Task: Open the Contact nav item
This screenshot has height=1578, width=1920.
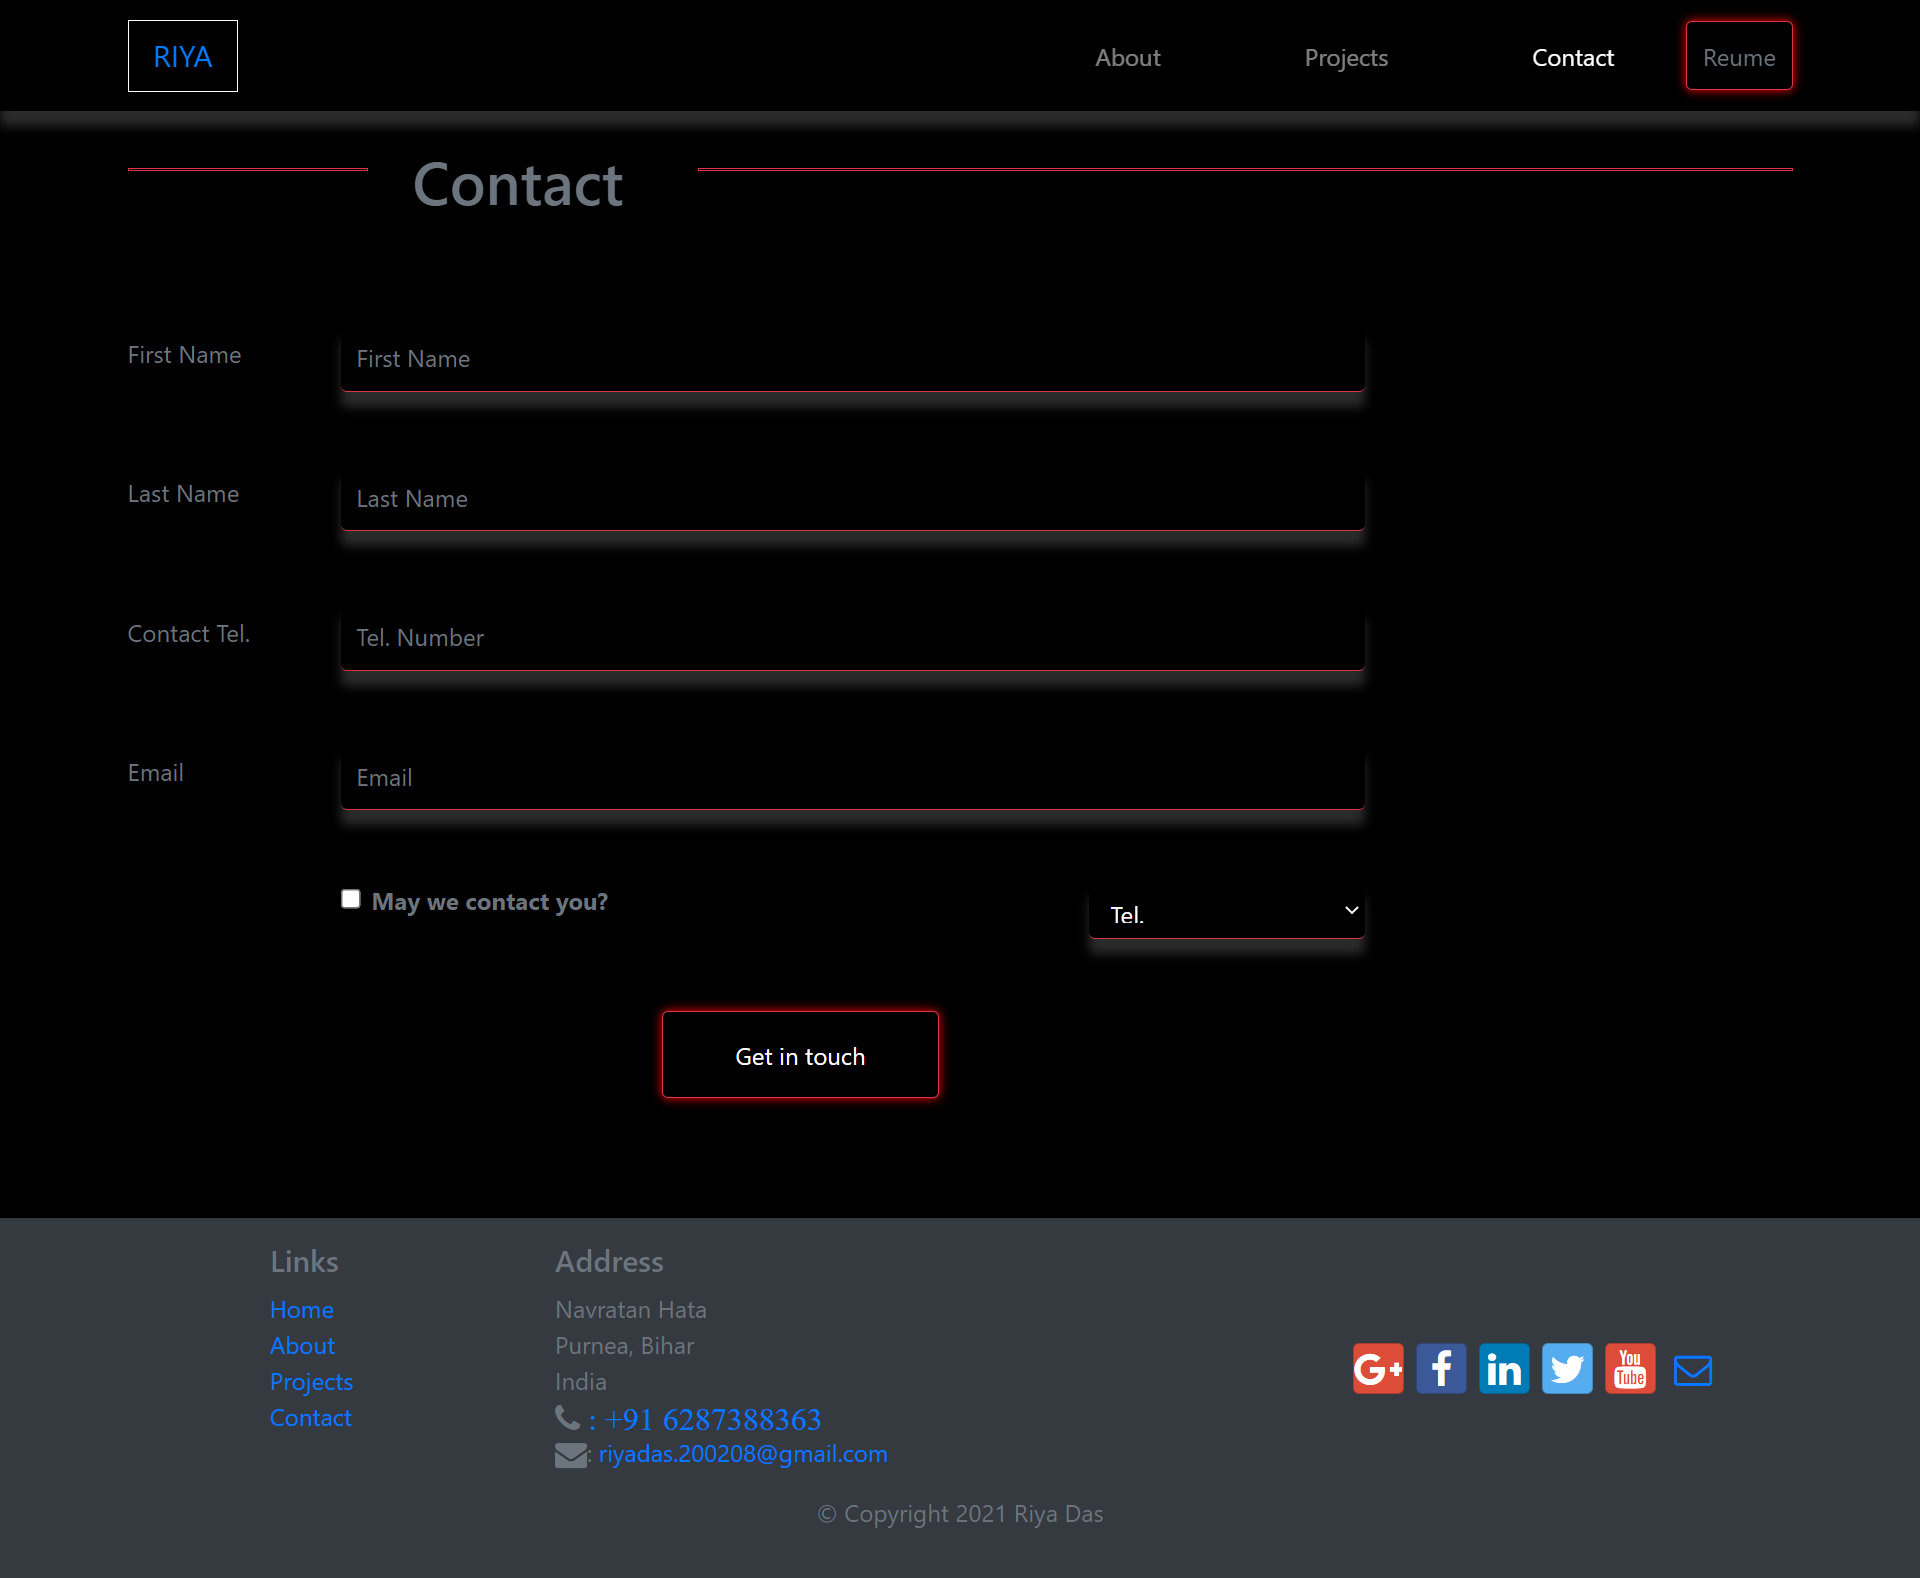Action: point(1572,57)
